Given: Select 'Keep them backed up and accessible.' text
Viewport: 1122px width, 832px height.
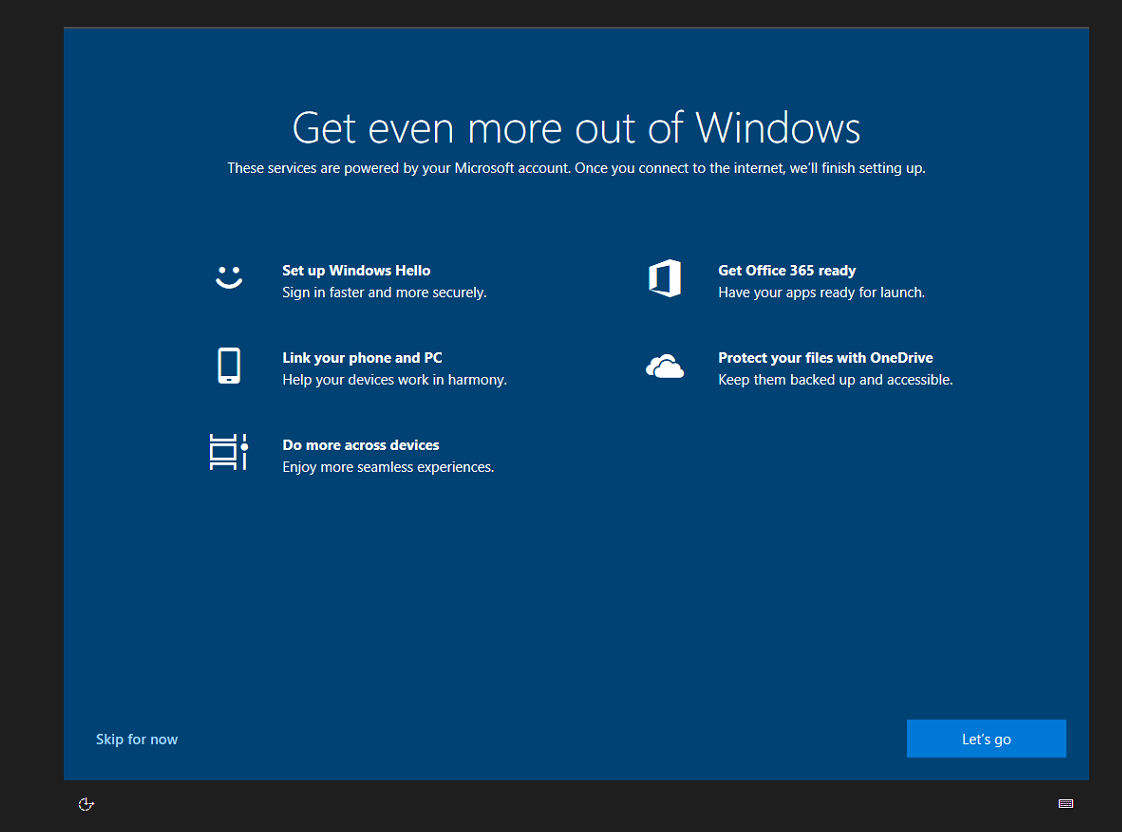Looking at the screenshot, I should point(835,380).
